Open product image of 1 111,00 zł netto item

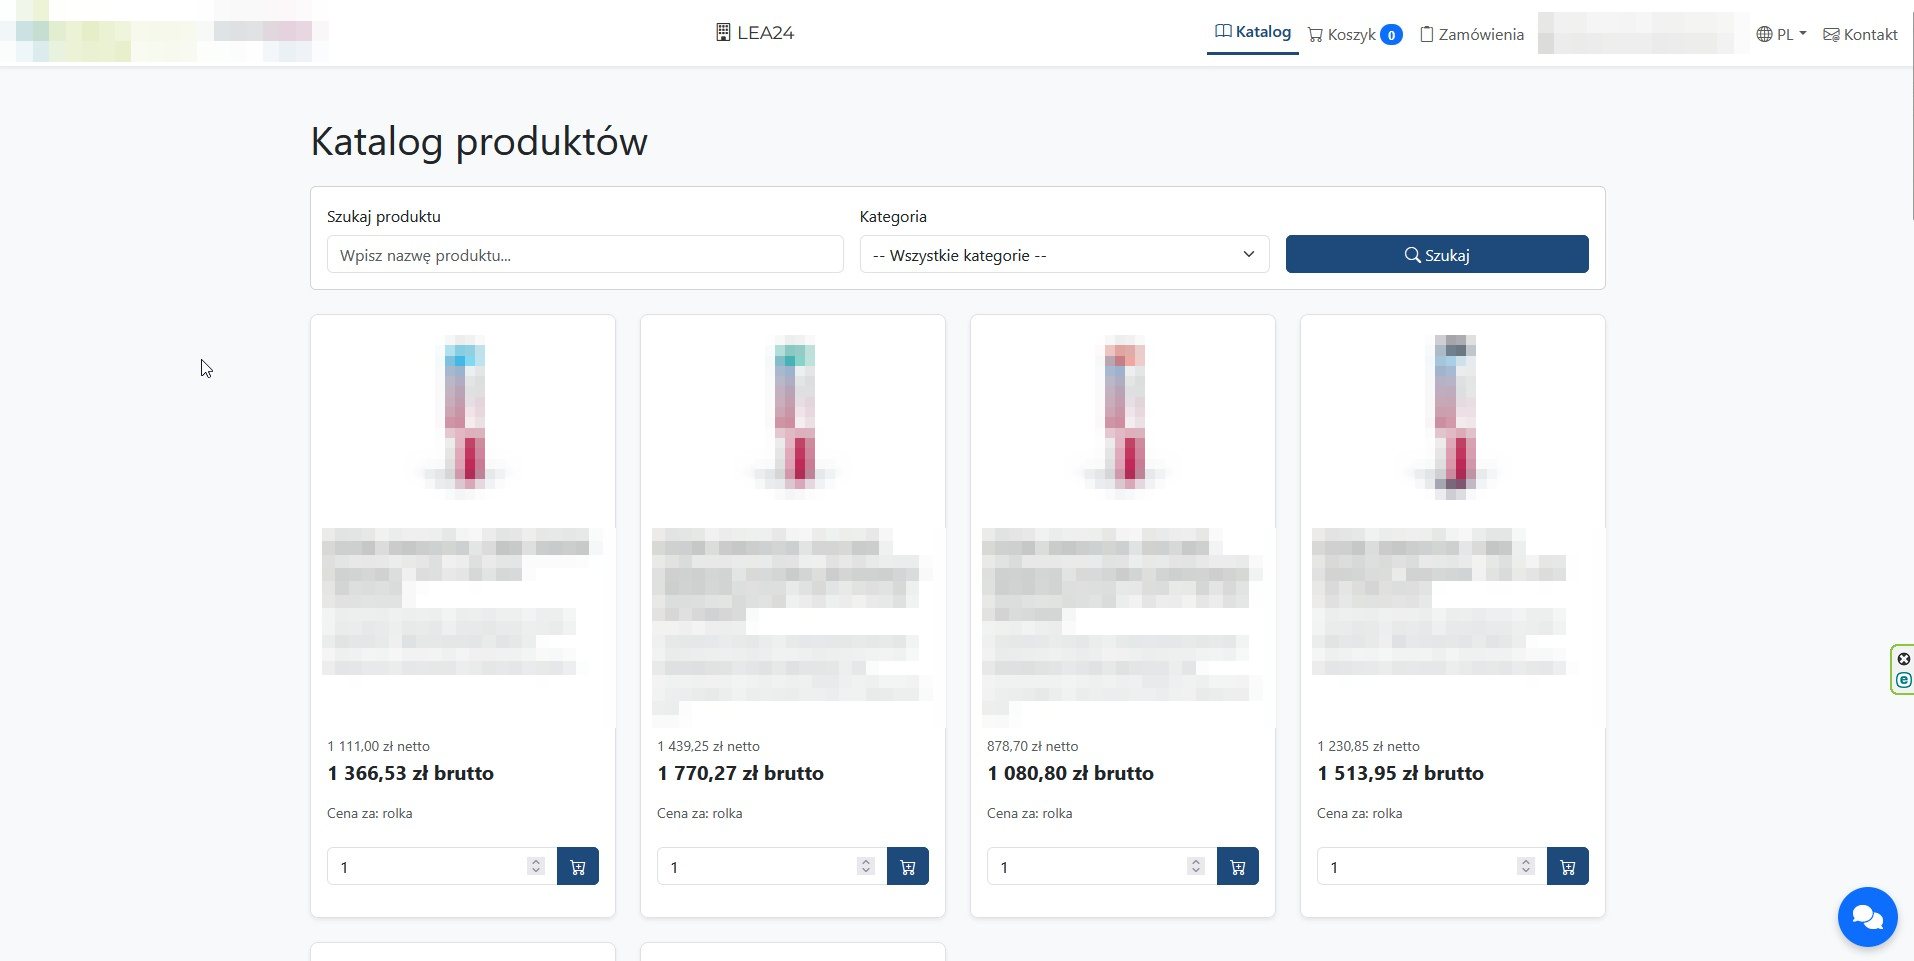(464, 417)
